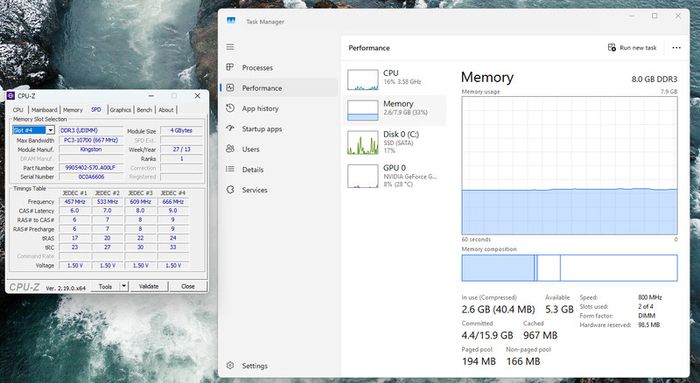This screenshot has height=383, width=700.
Task: Switch to the Memory tab in CPU-Z
Action: (73, 109)
